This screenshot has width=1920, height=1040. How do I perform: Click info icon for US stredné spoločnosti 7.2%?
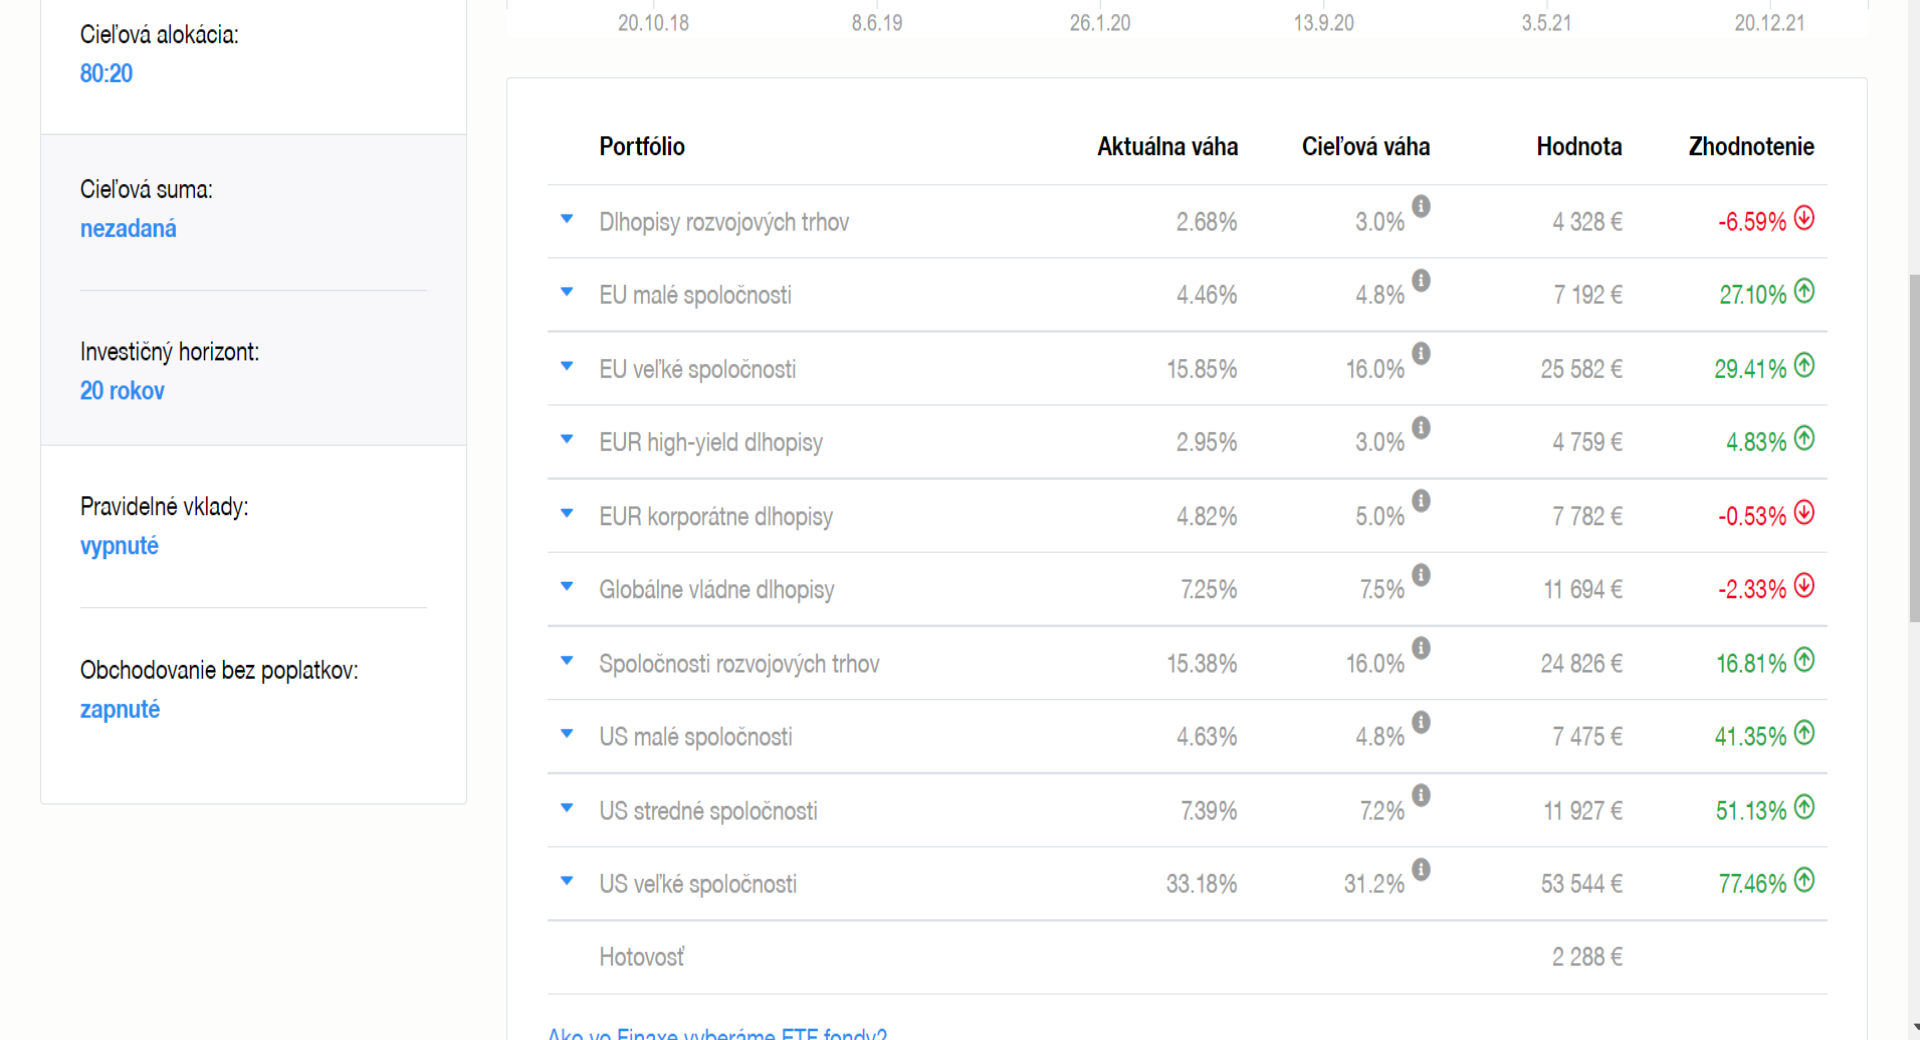point(1421,796)
